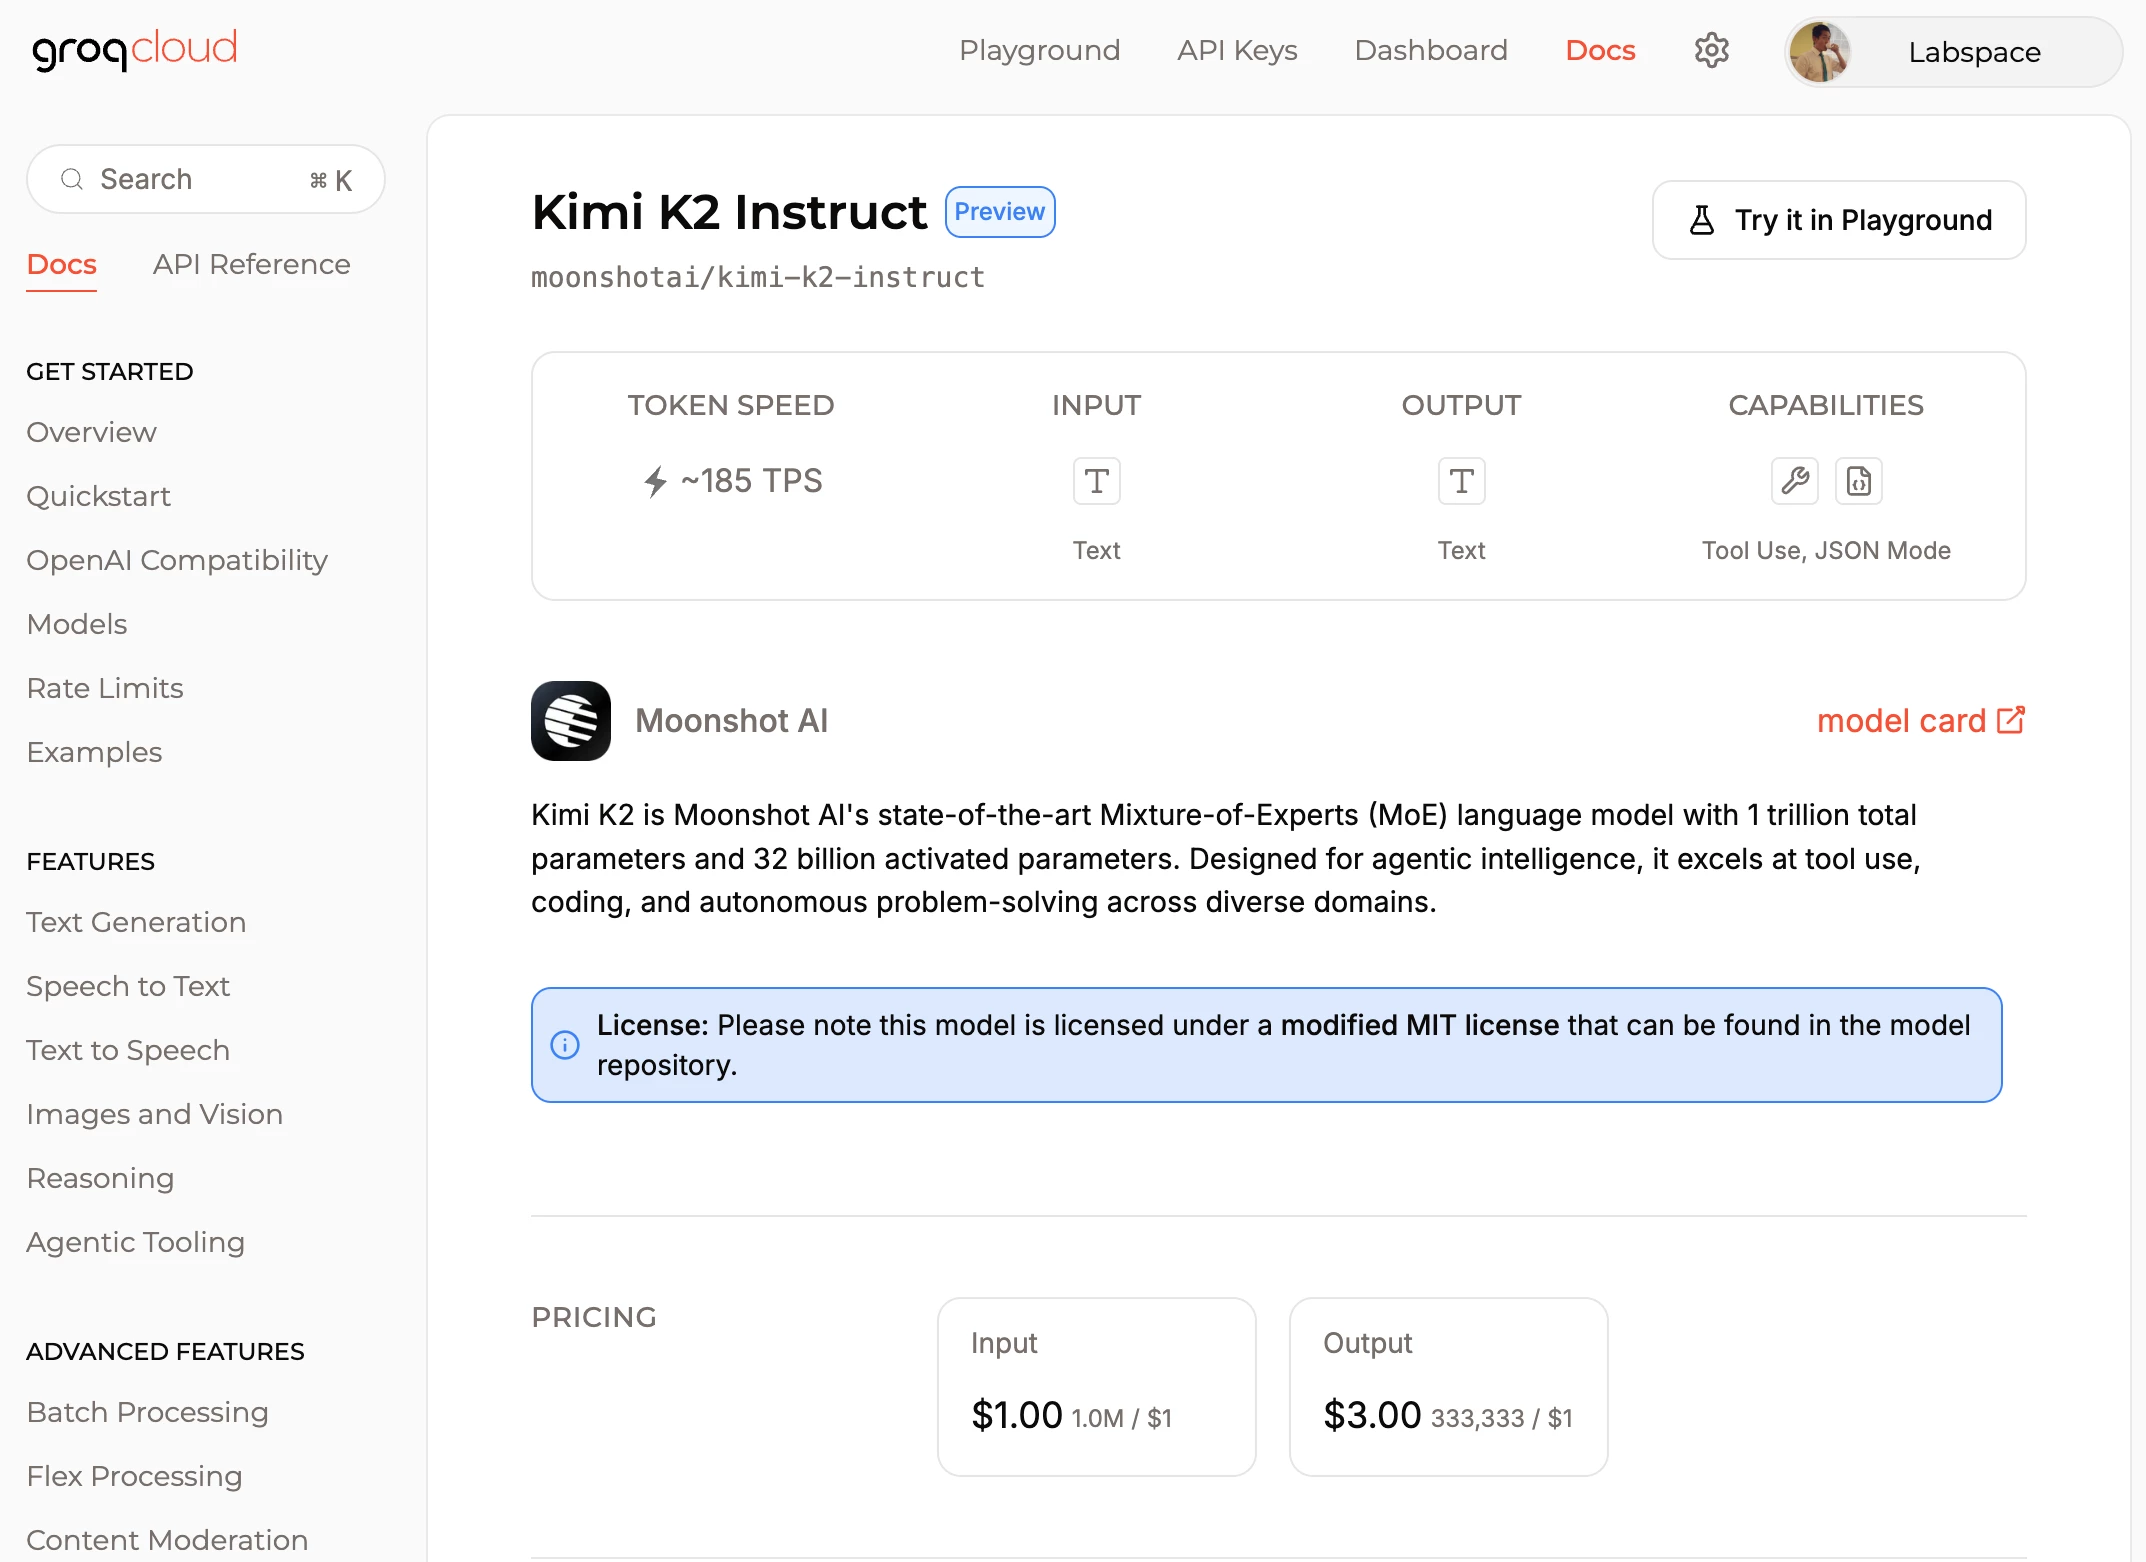2146x1562 pixels.
Task: Open the Overview docs page
Action: coord(91,433)
